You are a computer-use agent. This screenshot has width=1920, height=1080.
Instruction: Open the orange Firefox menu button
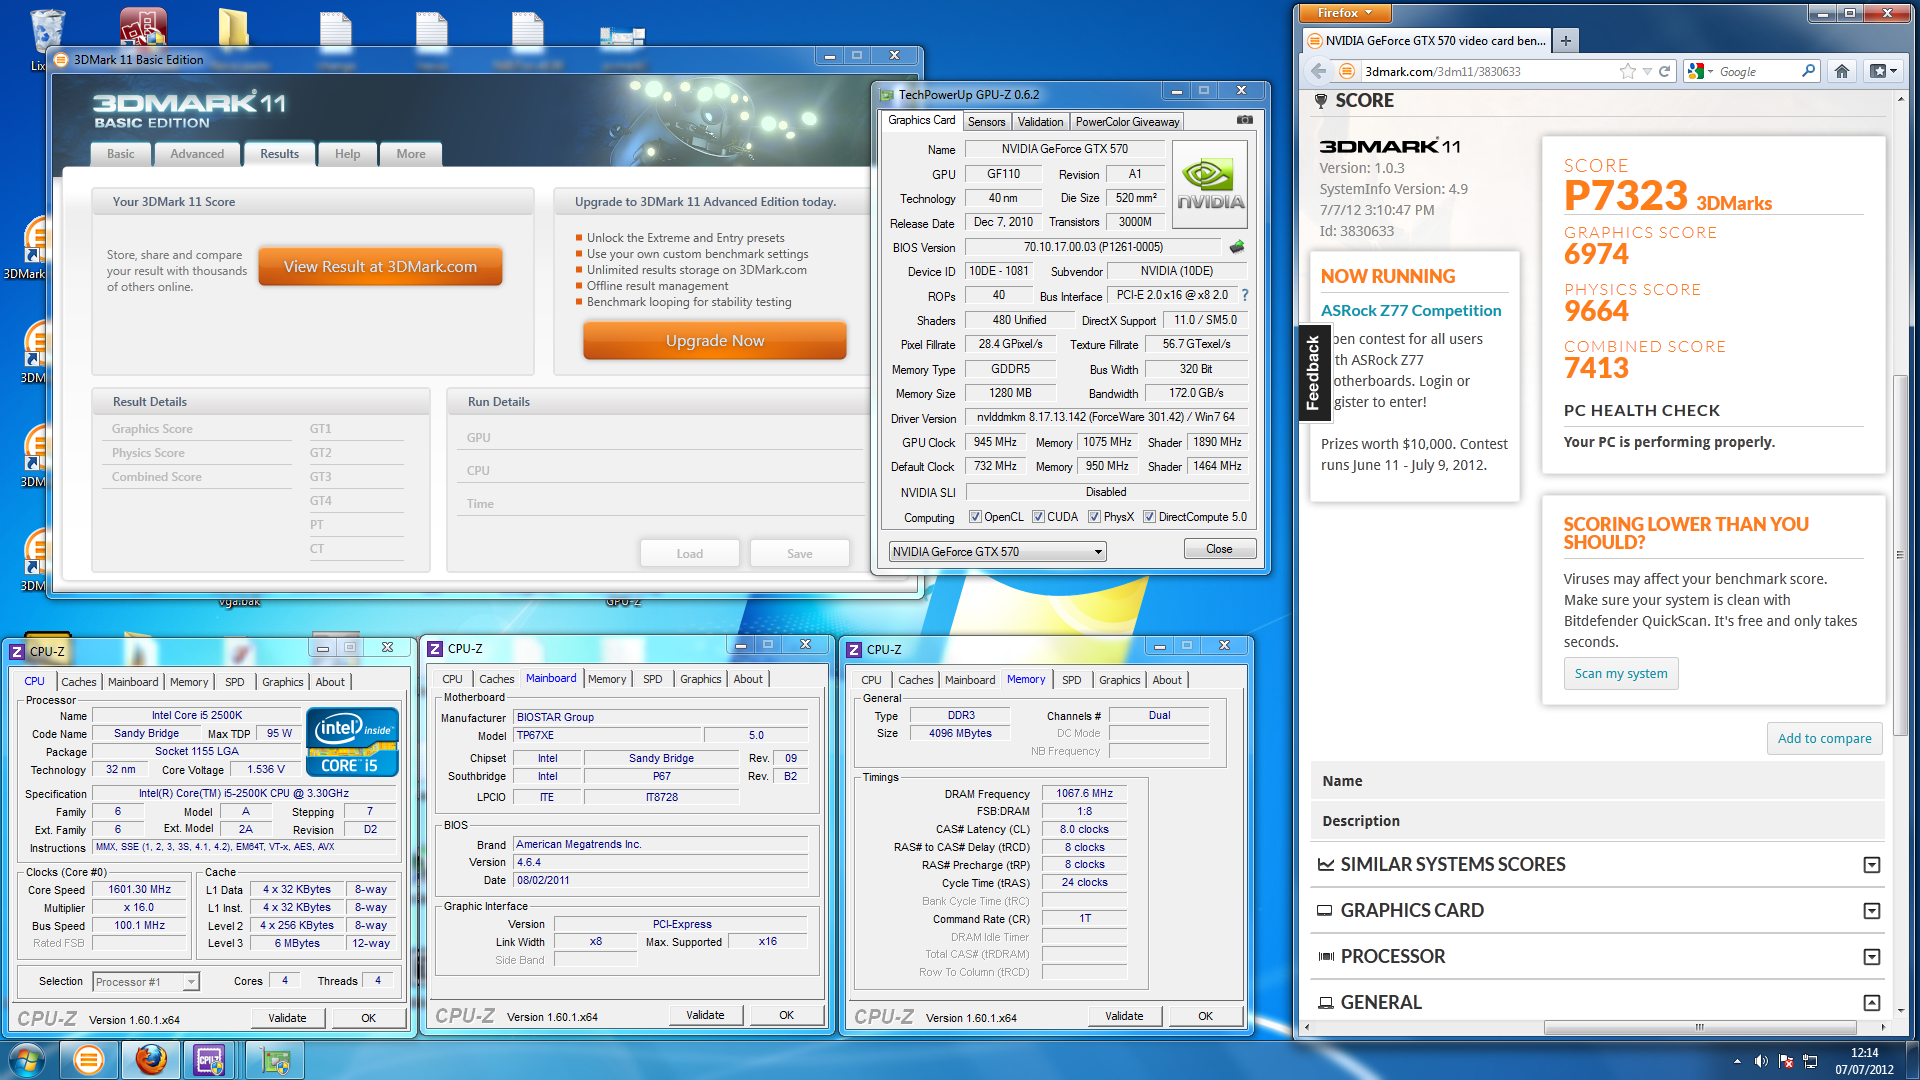[x=1344, y=13]
